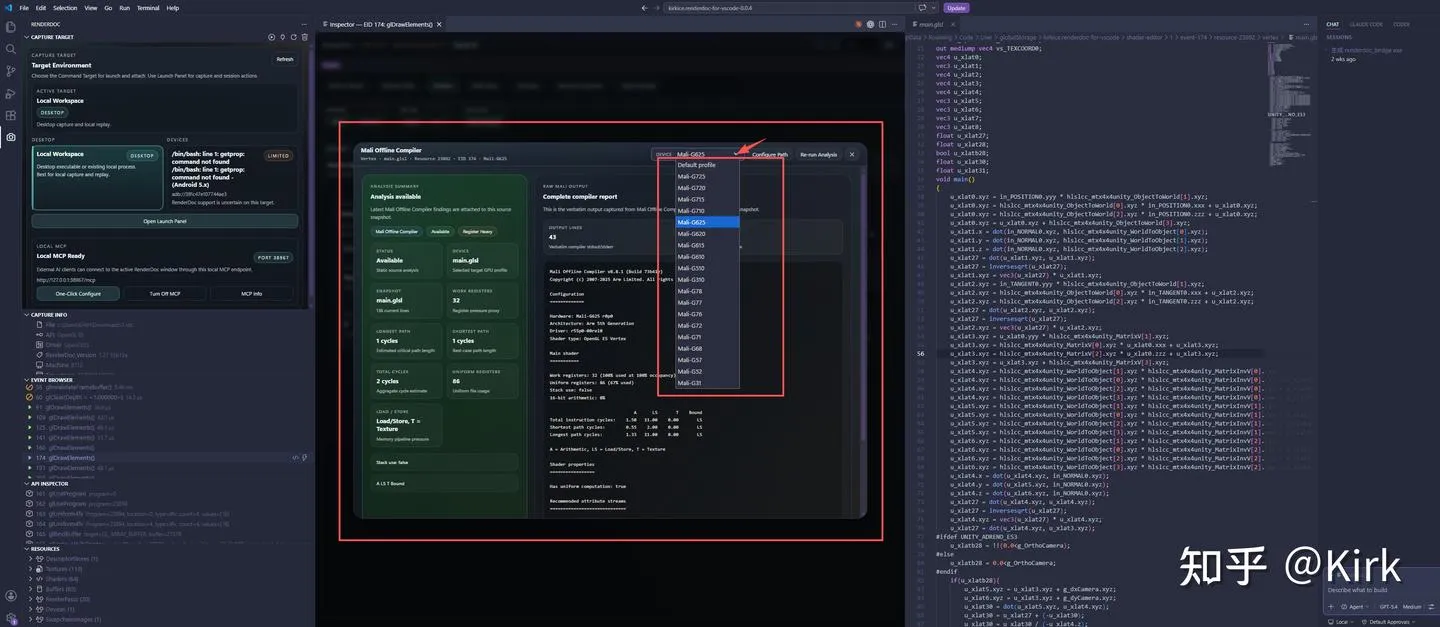Image resolution: width=1440 pixels, height=627 pixels.
Task: Click the MCP Info button
Action: click(252, 294)
